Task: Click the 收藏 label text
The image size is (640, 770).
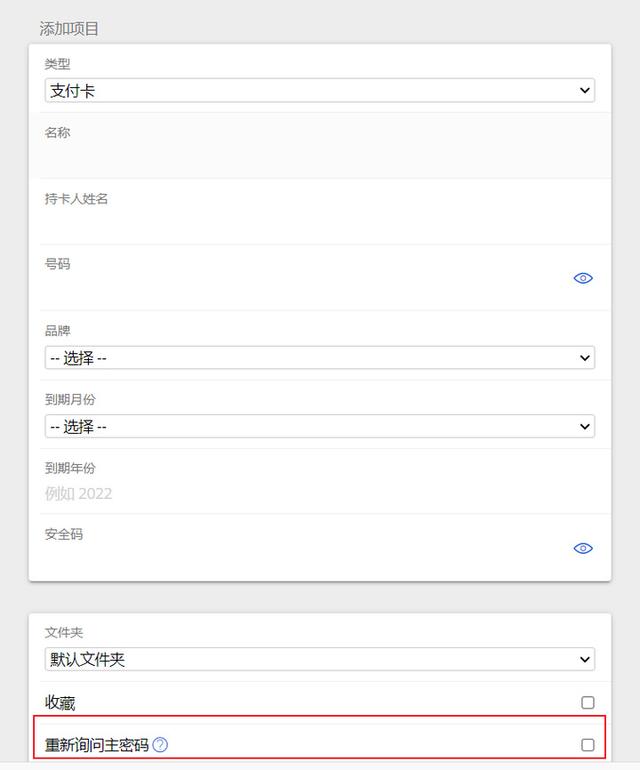Action: (x=60, y=703)
